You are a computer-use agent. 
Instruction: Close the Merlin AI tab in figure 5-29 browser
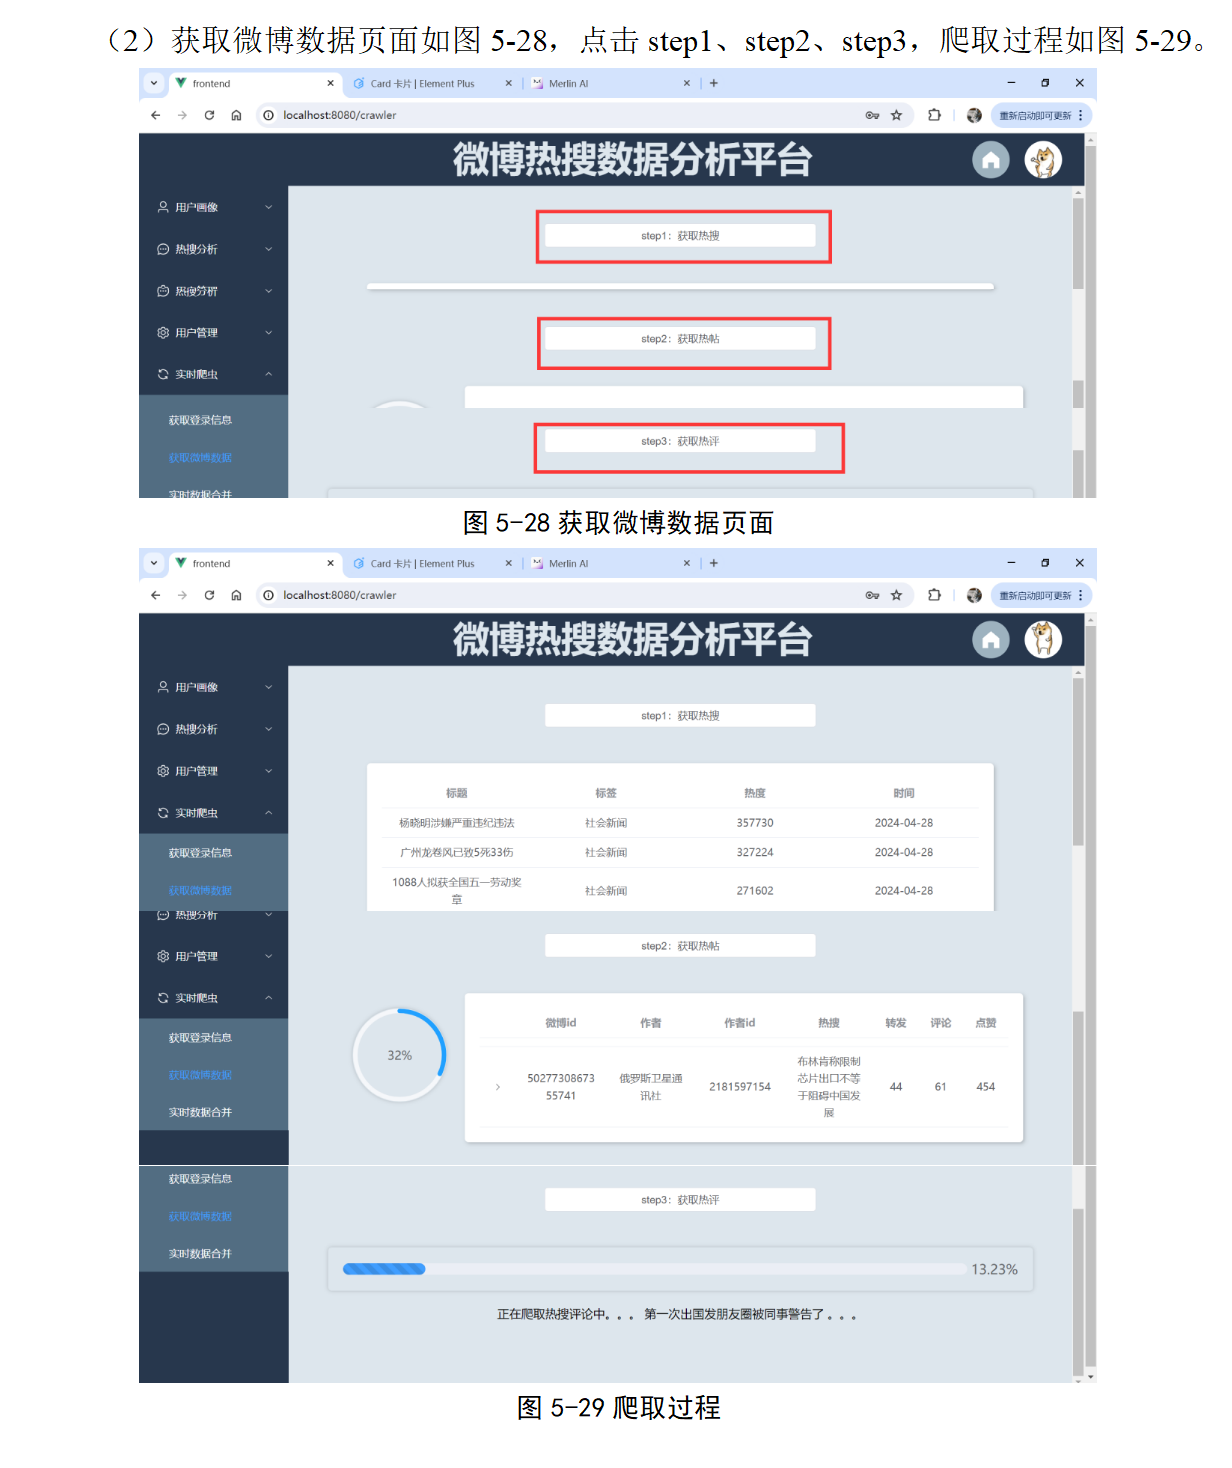point(687,564)
